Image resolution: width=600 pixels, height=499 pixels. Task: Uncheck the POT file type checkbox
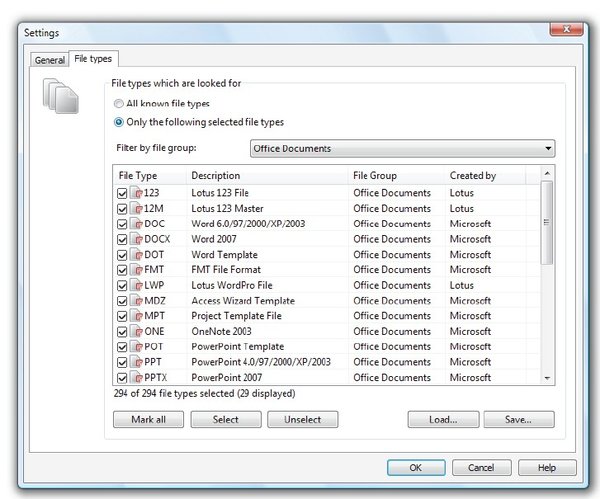(122, 347)
